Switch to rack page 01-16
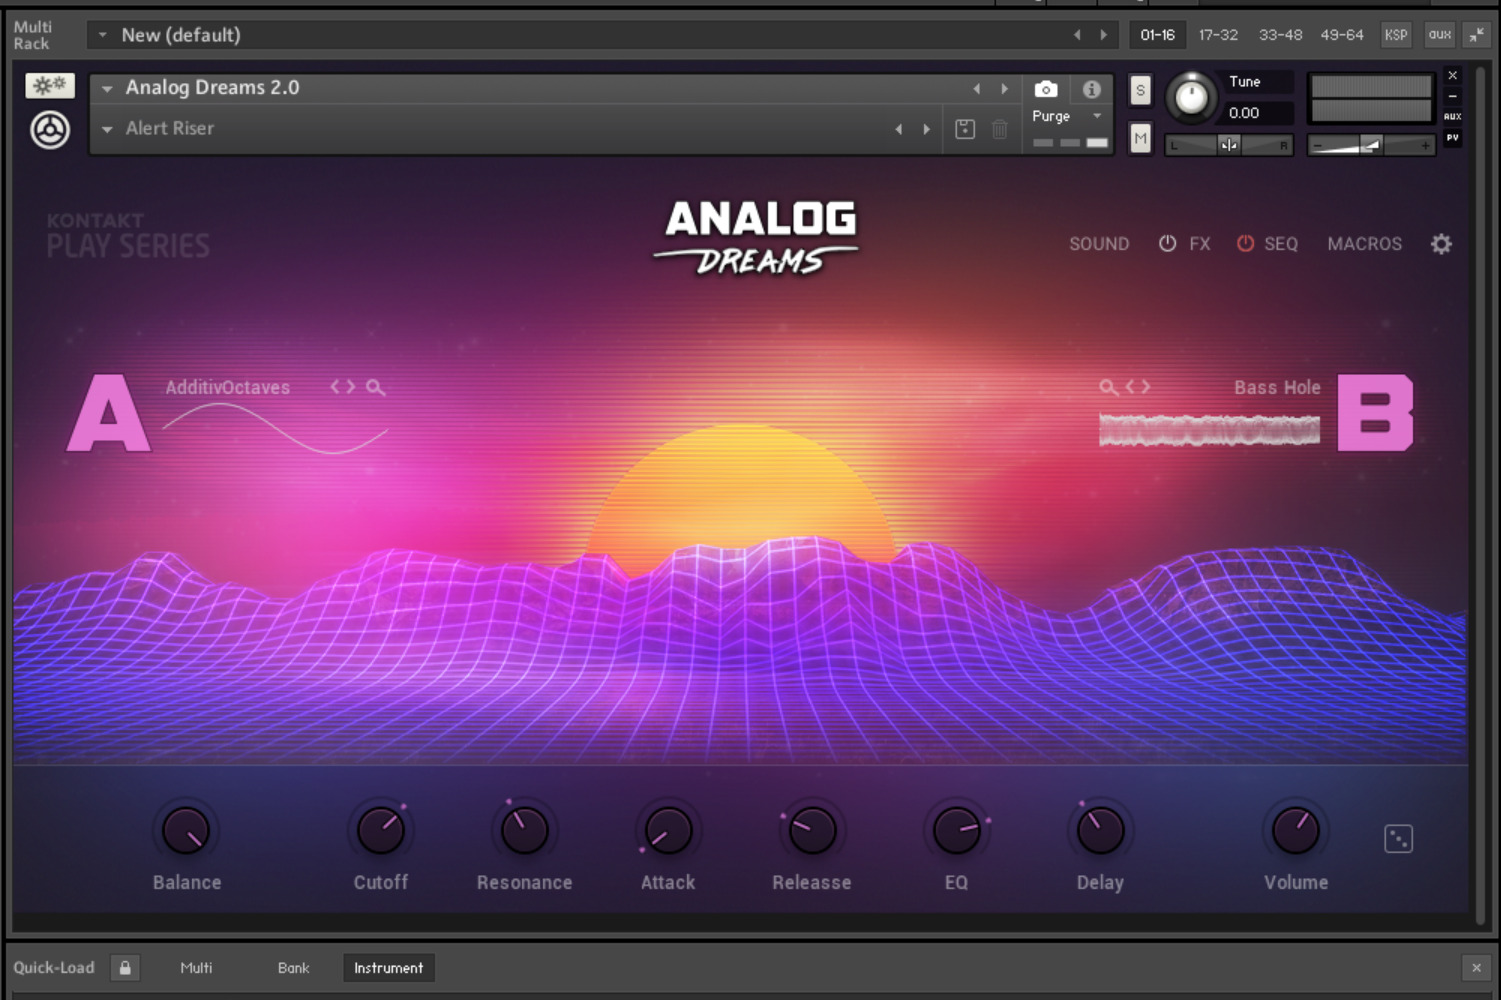 coord(1157,35)
